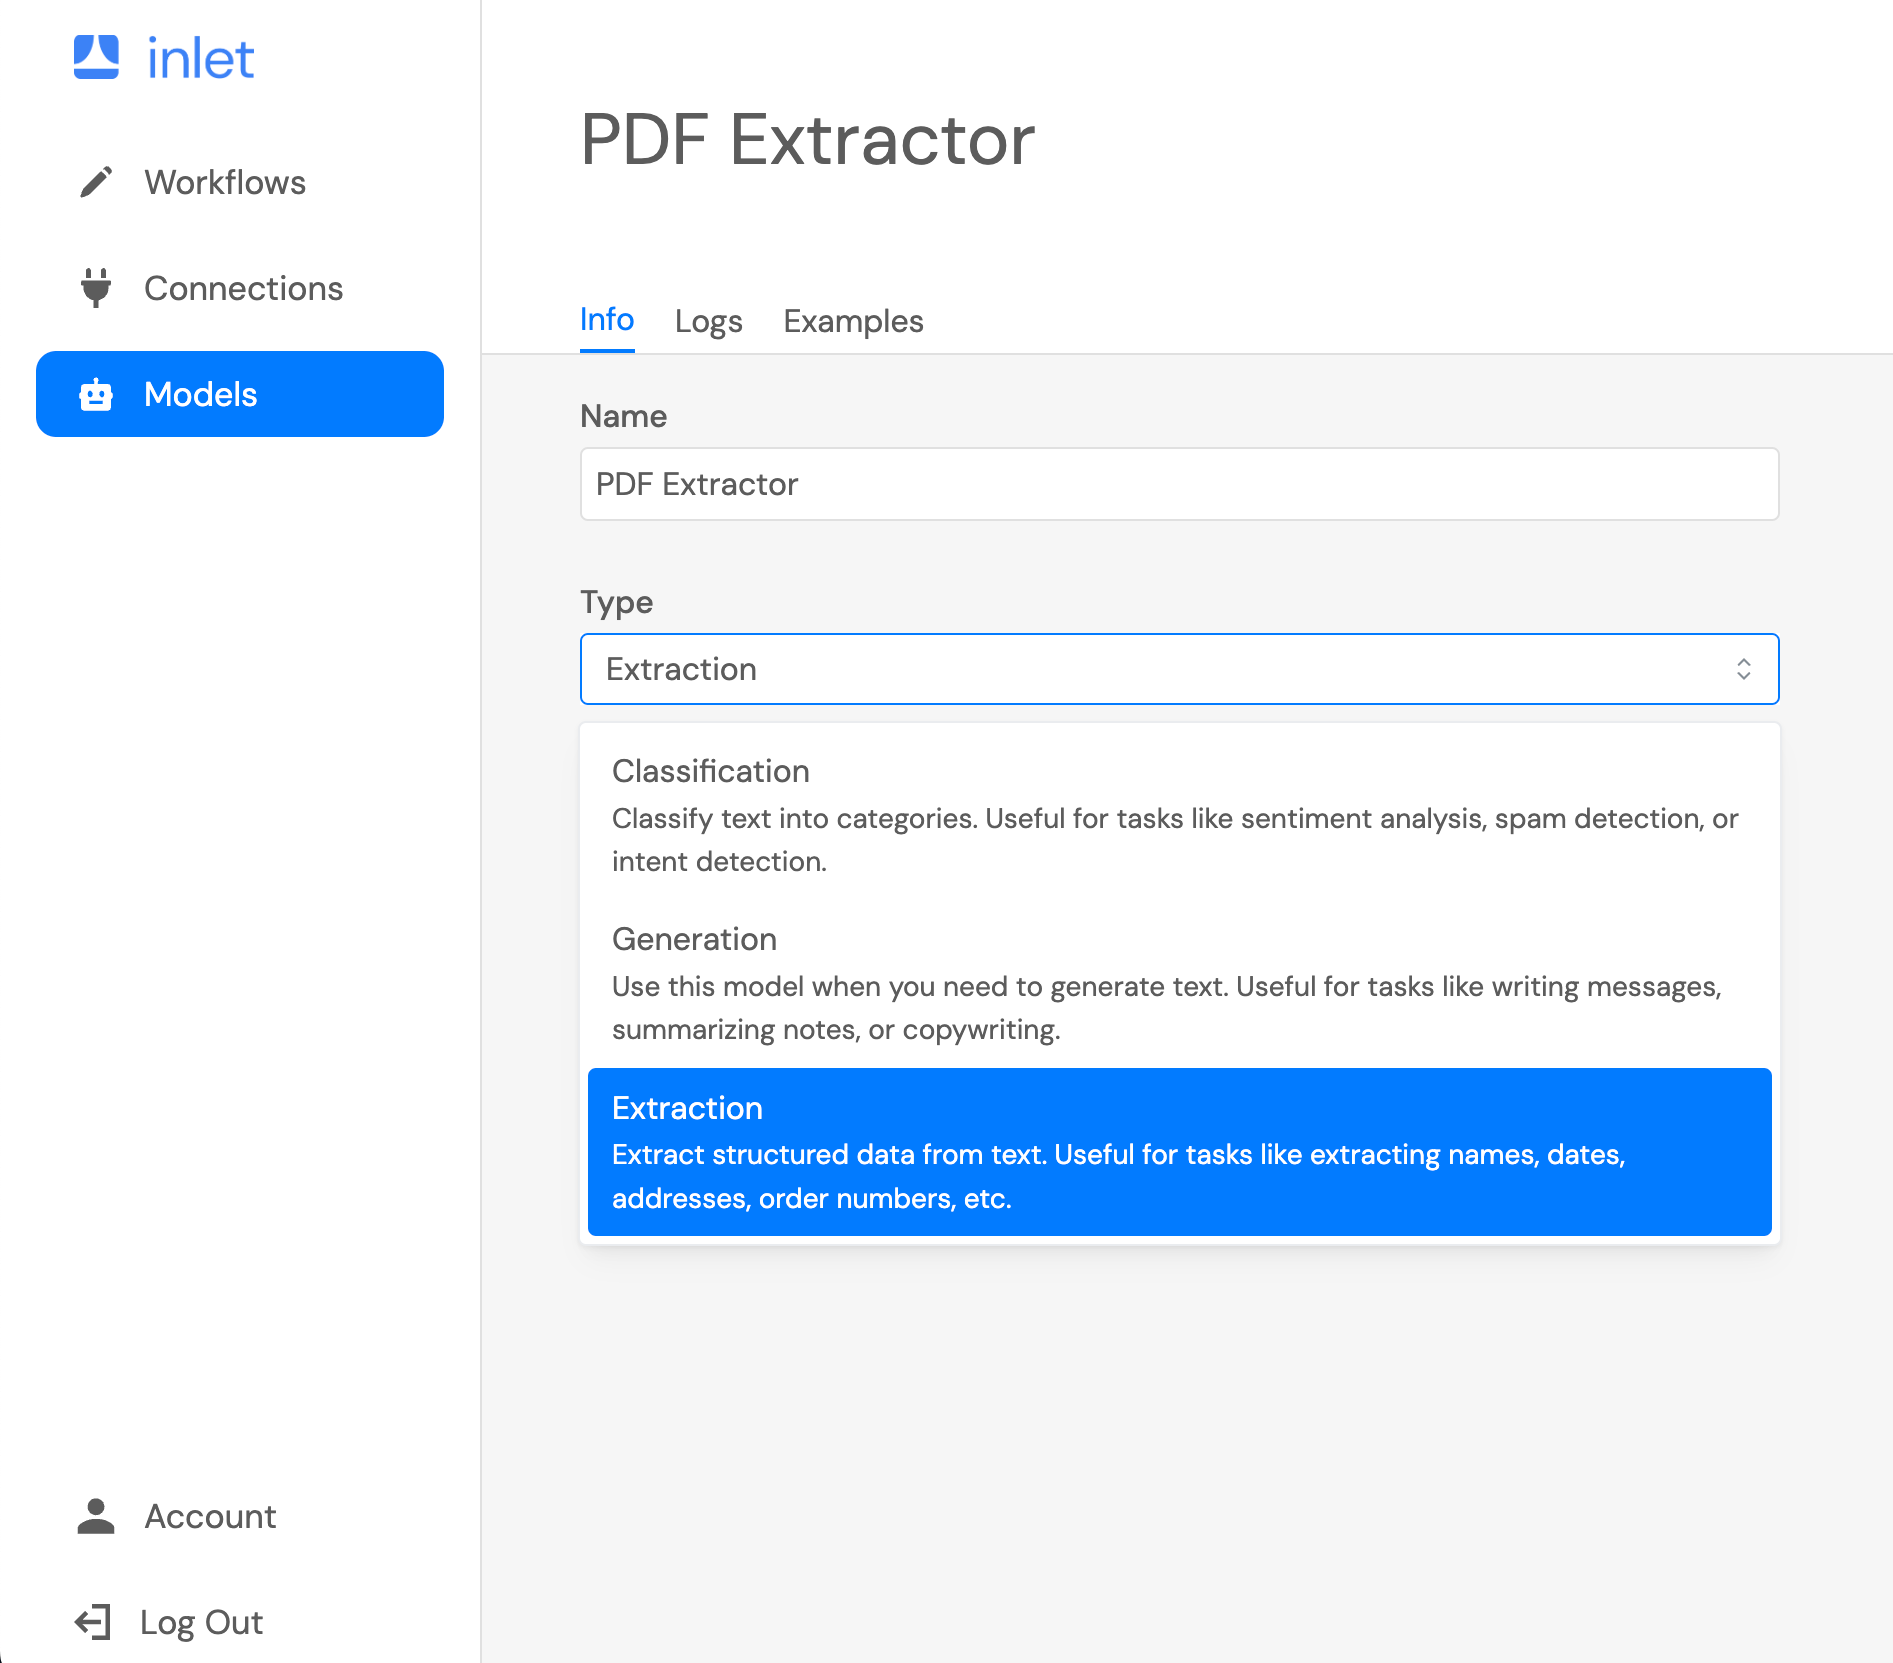Click the up-down chevron on the Type selector
The image size is (1893, 1663).
[1744, 668]
